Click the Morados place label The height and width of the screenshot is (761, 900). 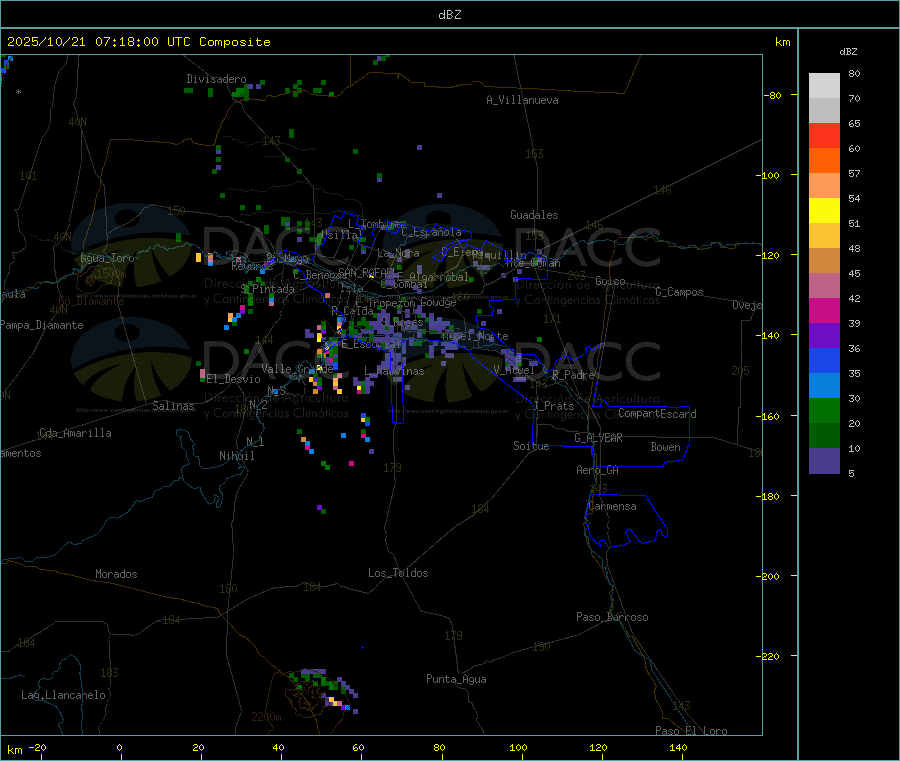[116, 574]
